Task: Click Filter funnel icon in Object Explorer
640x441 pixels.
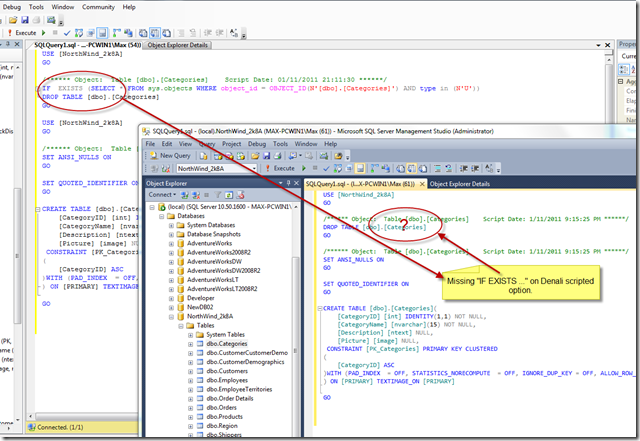Action: [218, 195]
